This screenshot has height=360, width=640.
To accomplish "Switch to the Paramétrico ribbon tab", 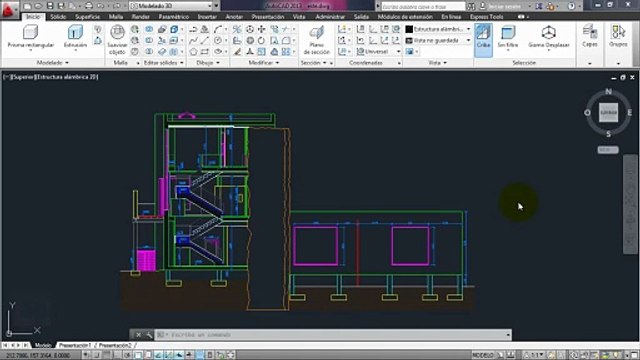I will [173, 17].
